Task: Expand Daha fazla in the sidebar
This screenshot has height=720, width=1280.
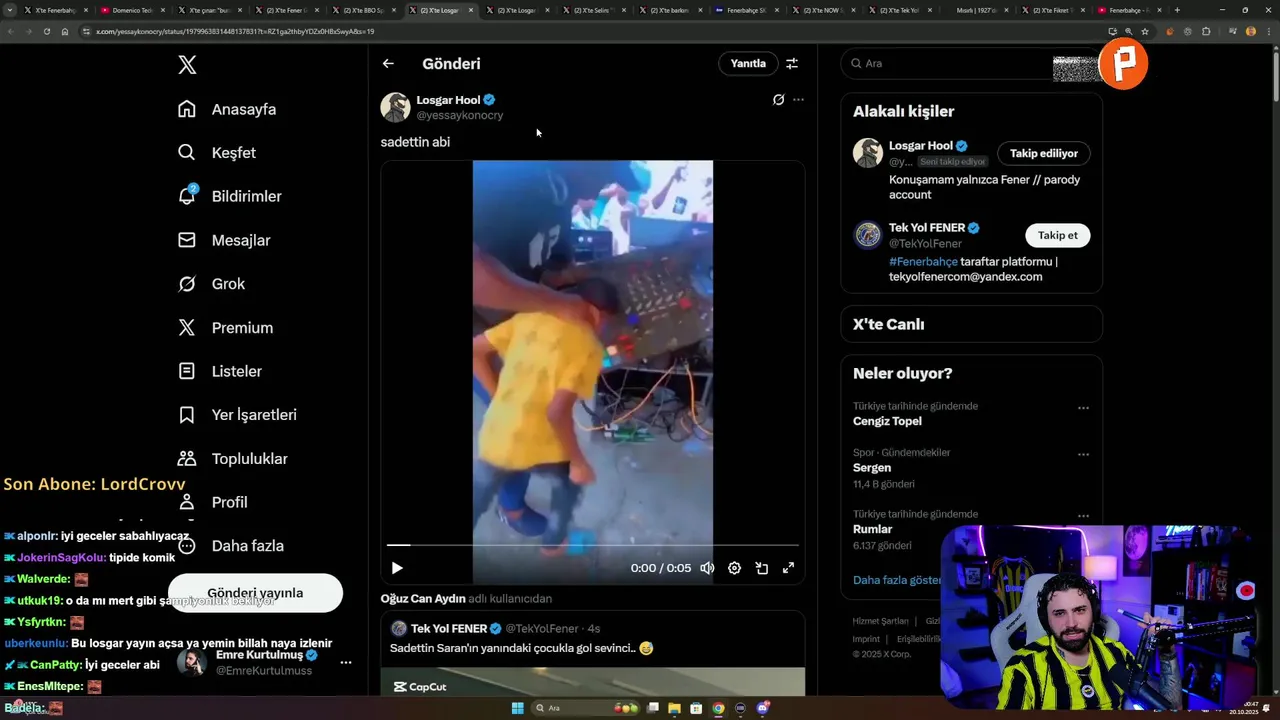Action: pyautogui.click(x=231, y=546)
